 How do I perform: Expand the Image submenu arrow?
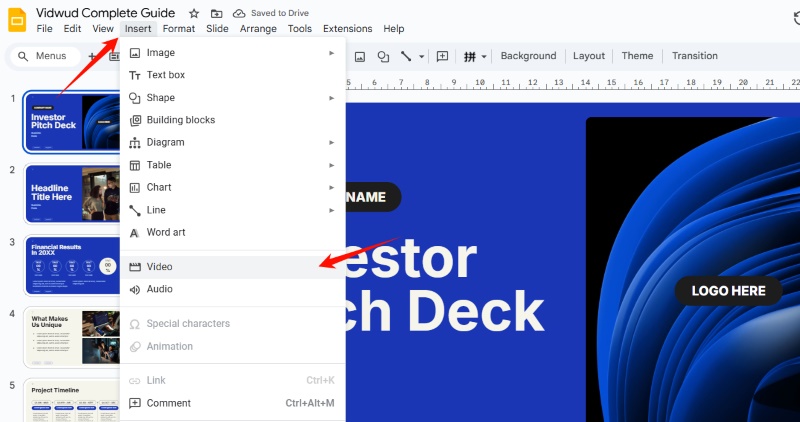point(332,53)
